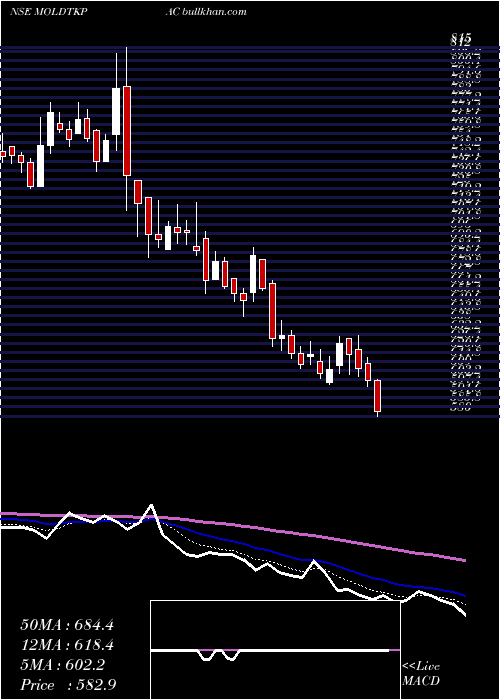Click the blue 12MA line's right end

(464, 596)
